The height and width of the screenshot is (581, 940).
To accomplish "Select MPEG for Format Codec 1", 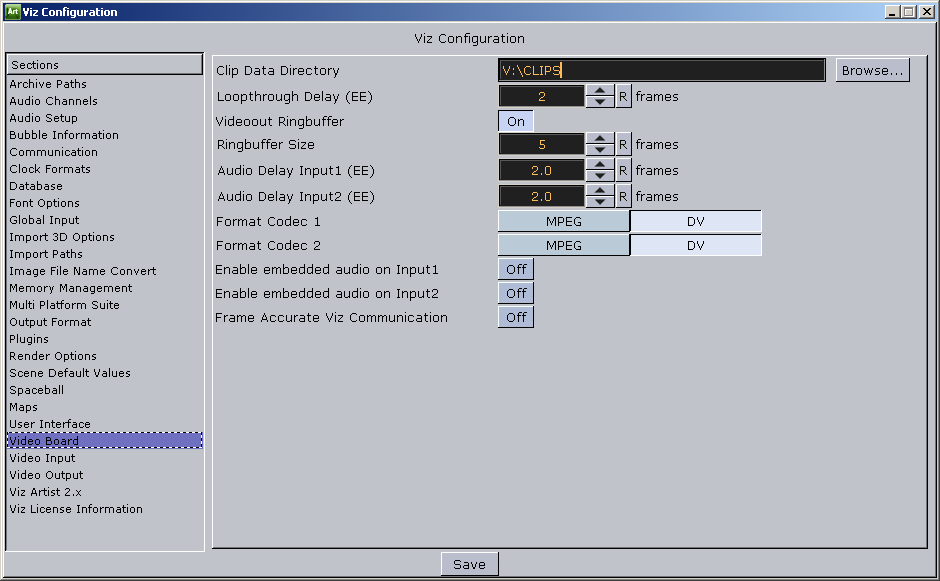I will point(564,222).
